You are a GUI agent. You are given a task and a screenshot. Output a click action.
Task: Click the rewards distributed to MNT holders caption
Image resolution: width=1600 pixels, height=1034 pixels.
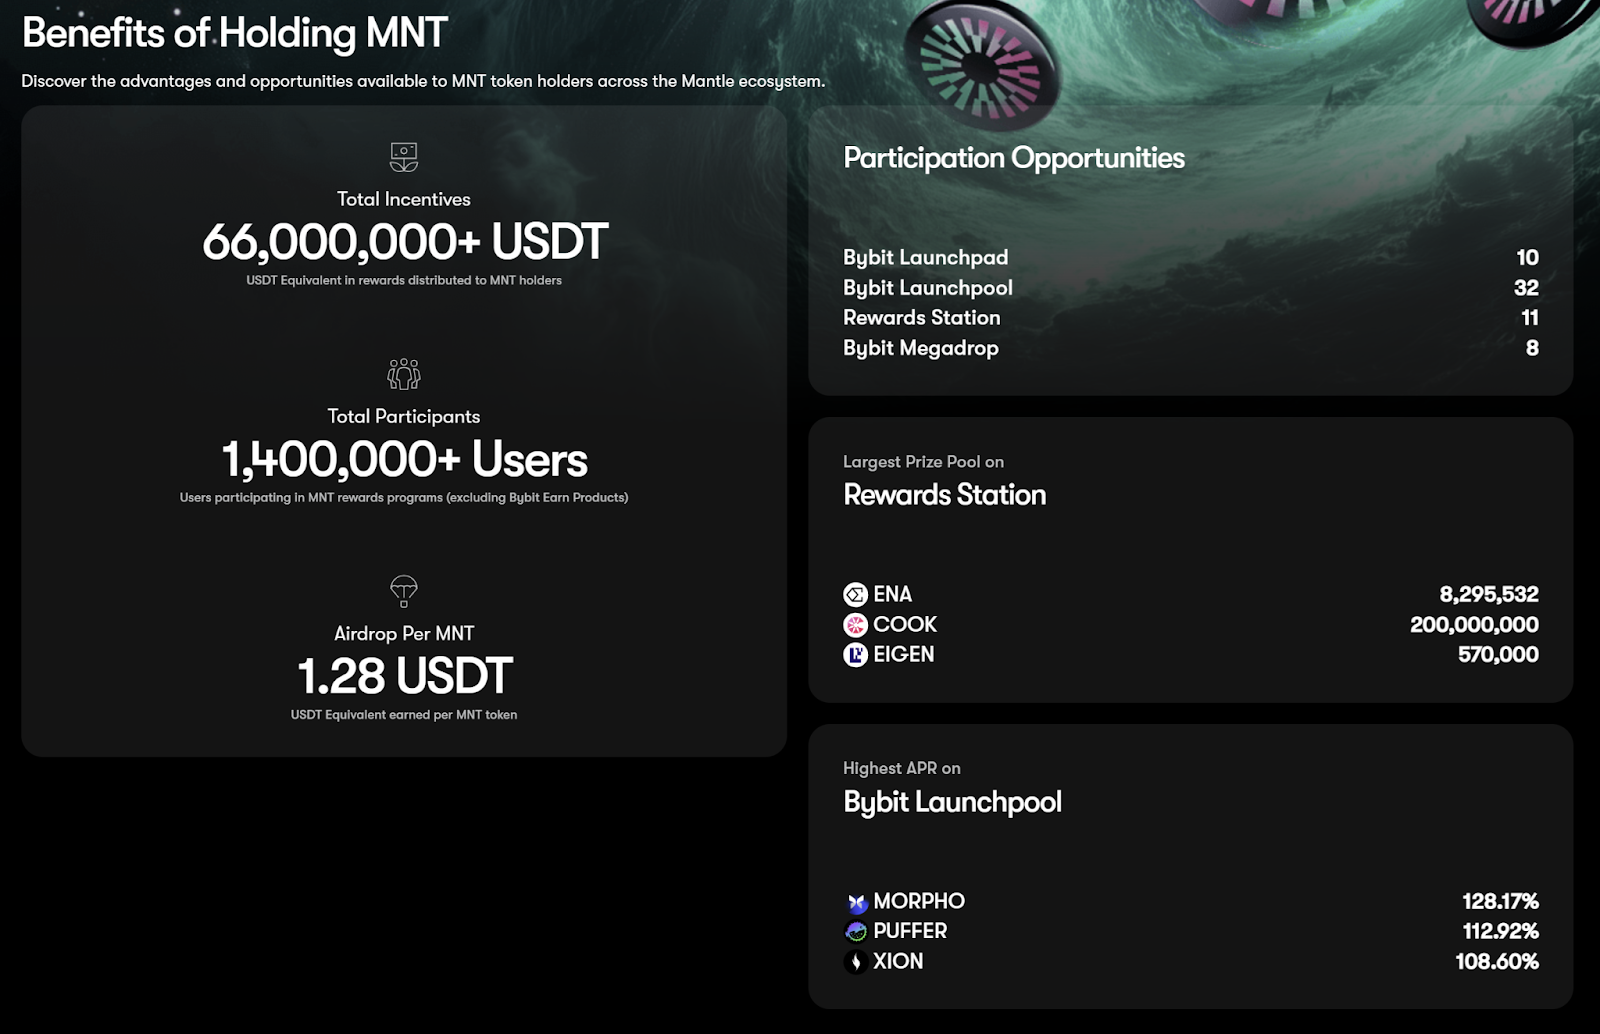[x=404, y=281]
